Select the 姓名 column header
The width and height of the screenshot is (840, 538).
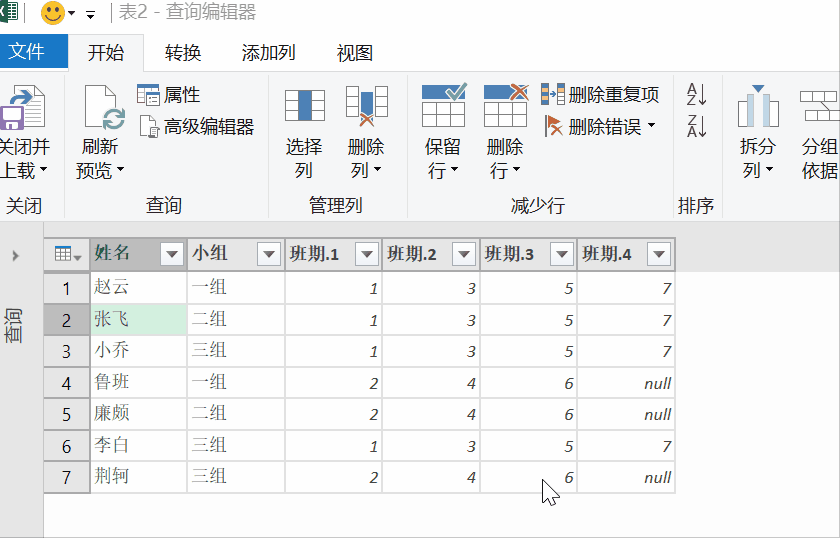pos(139,253)
